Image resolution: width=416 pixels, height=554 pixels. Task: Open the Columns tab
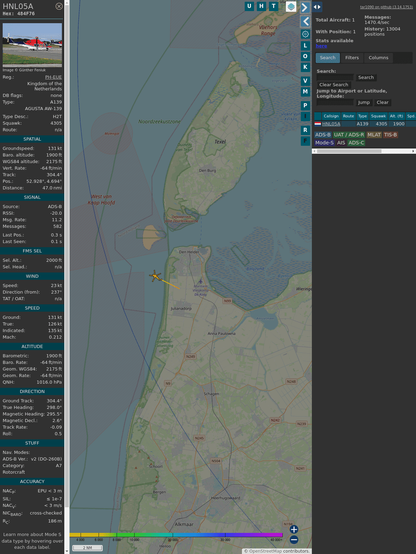pos(378,58)
